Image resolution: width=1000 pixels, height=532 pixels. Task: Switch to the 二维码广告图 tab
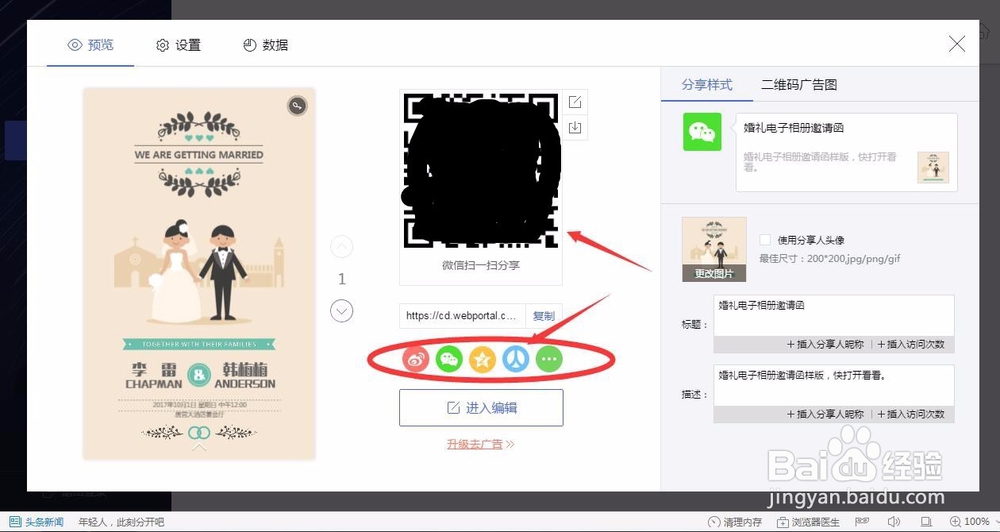pos(799,84)
